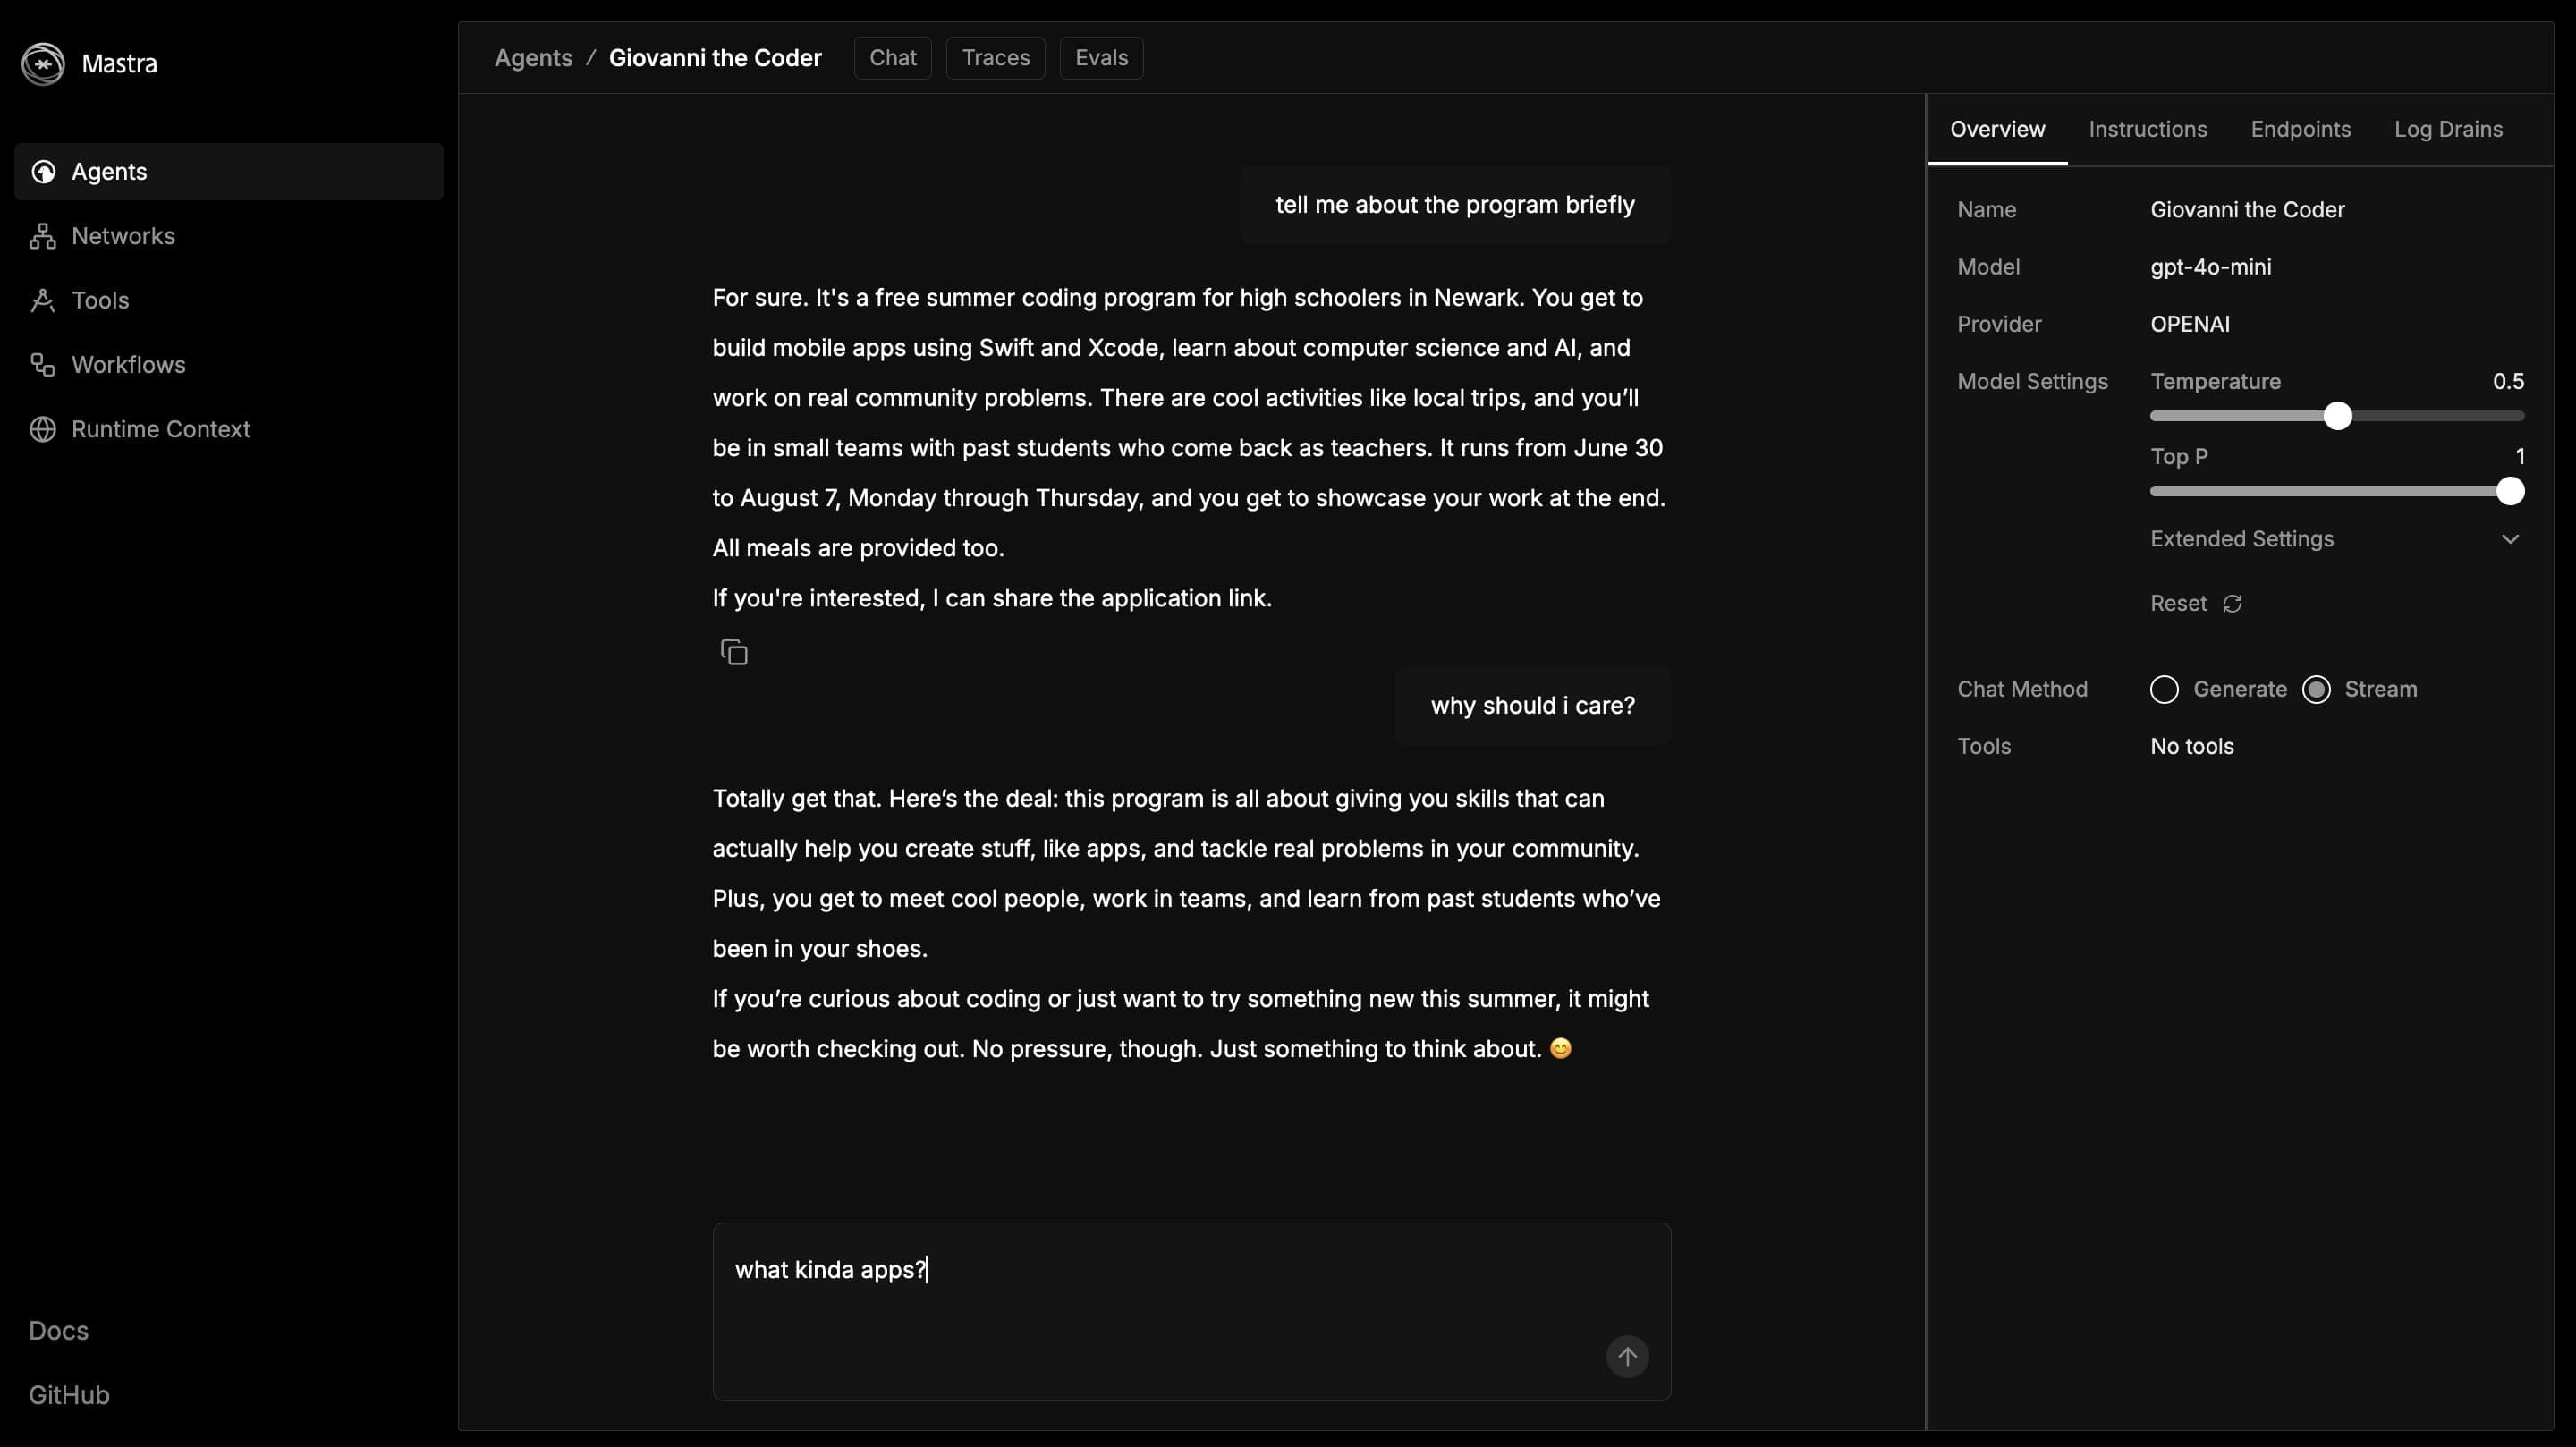The height and width of the screenshot is (1447, 2576).
Task: Click 'Giovanni the Coder' in the breadcrumb
Action: pos(715,58)
